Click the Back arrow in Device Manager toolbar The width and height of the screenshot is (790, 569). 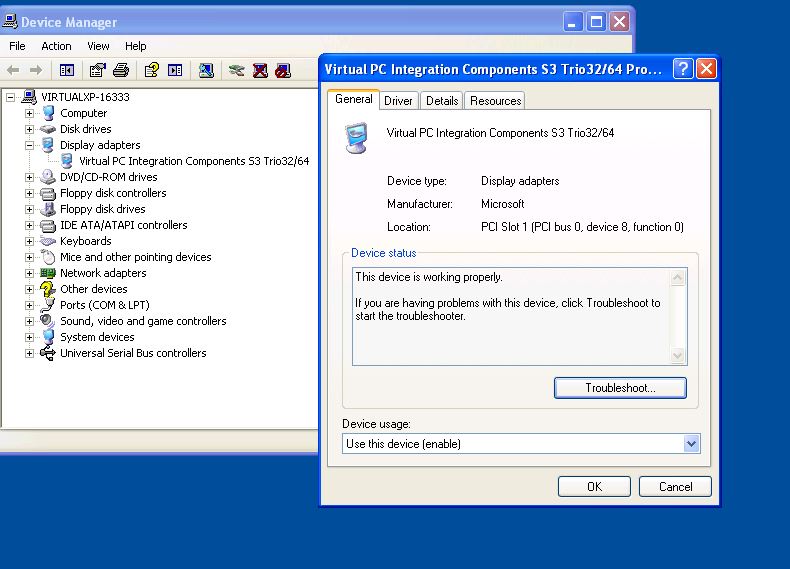[13, 70]
